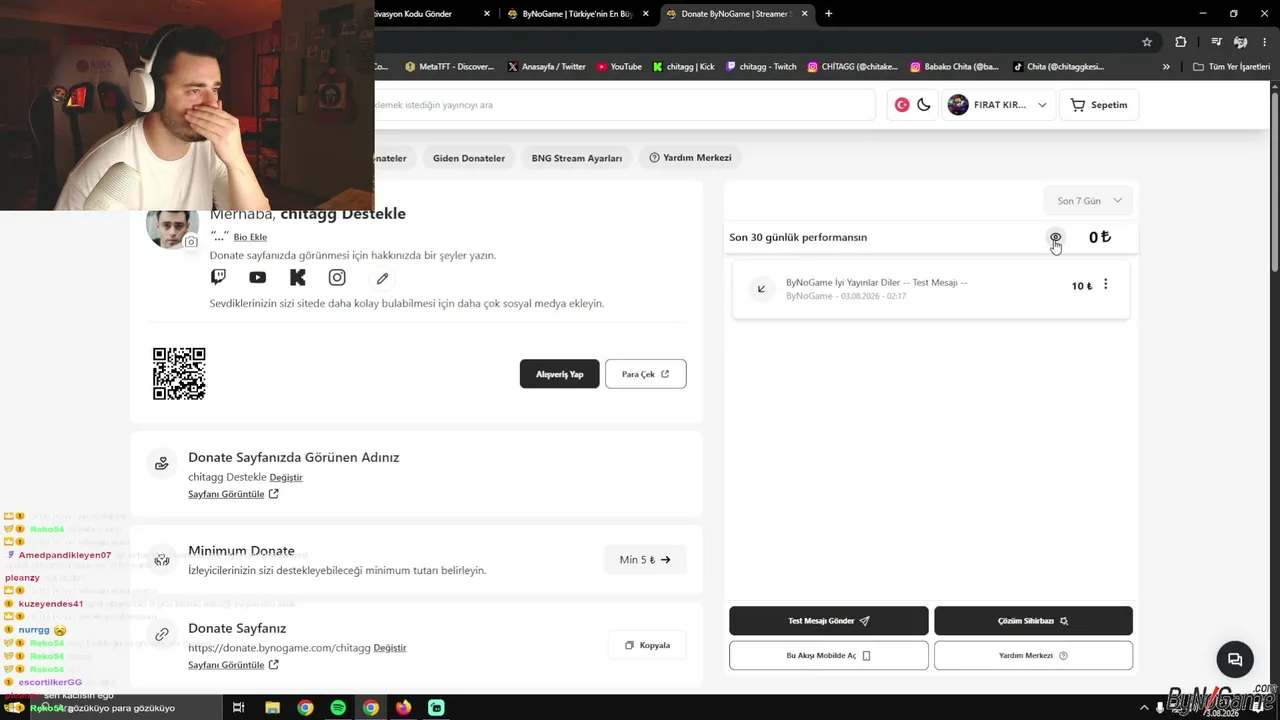Open the Kick social link icon

tap(297, 277)
